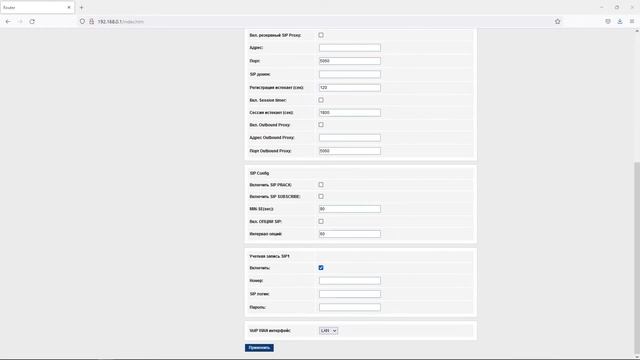Click the MIN SE (sec) field
Viewport: 640px width, 360px height.
(350, 209)
